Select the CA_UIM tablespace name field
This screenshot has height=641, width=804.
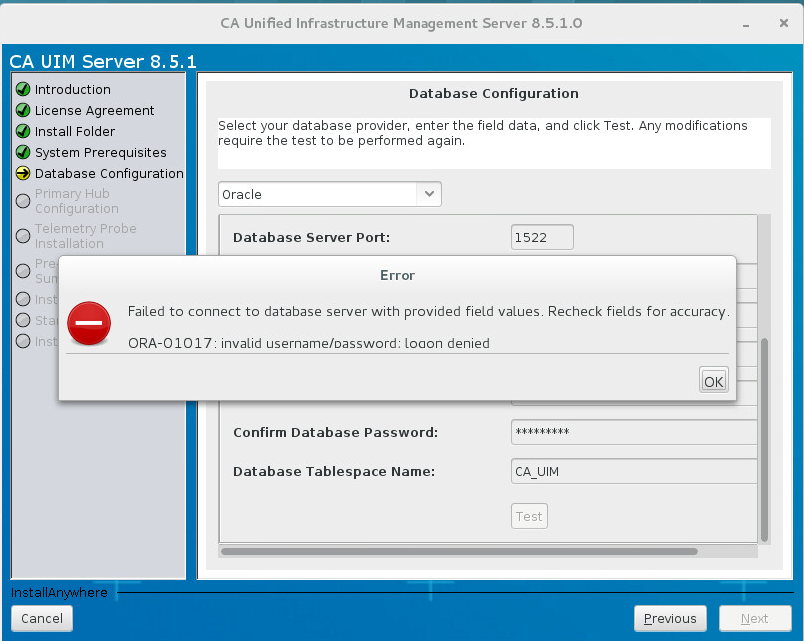click(x=634, y=470)
